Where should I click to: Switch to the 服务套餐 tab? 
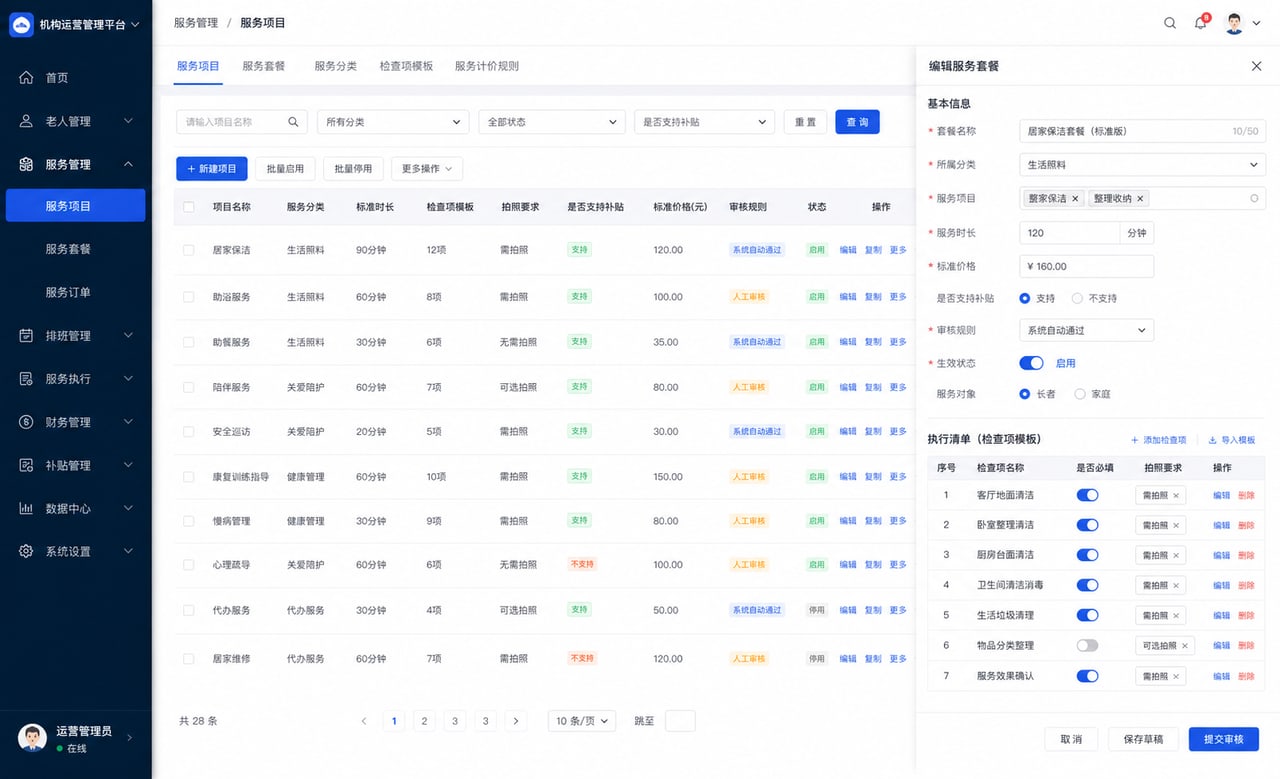[264, 66]
